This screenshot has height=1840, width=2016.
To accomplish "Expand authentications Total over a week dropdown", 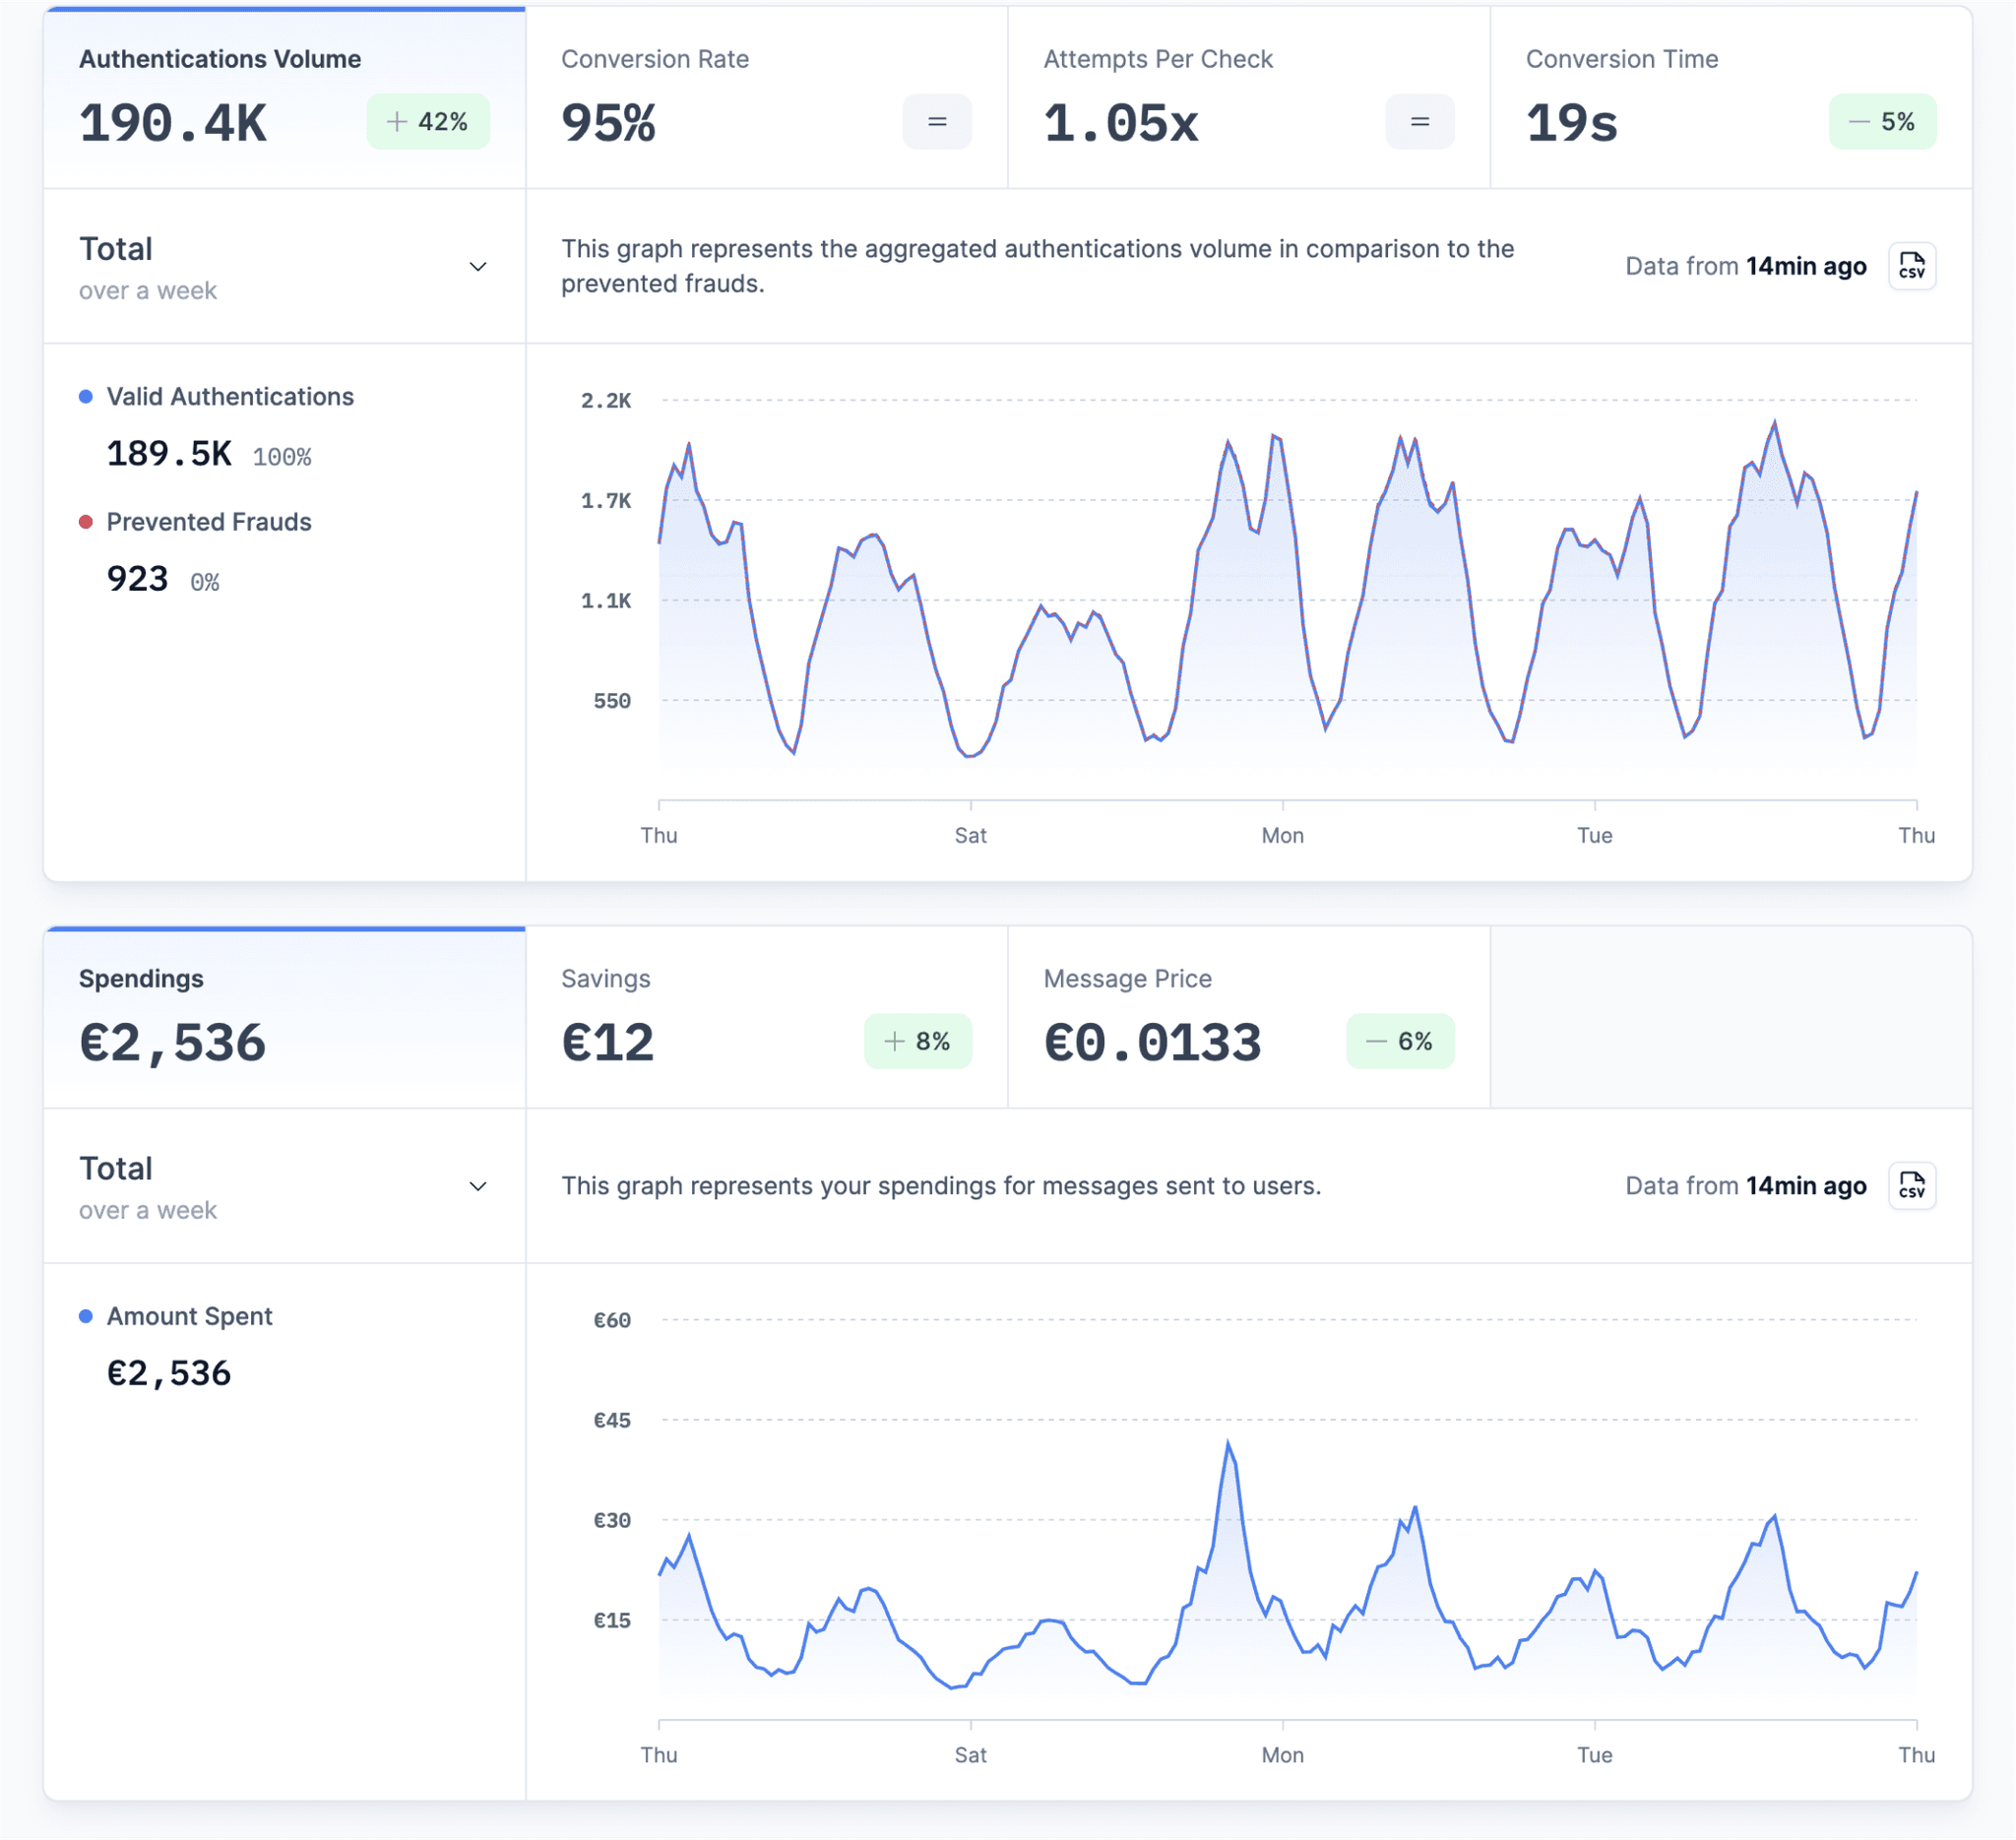I will (284, 267).
